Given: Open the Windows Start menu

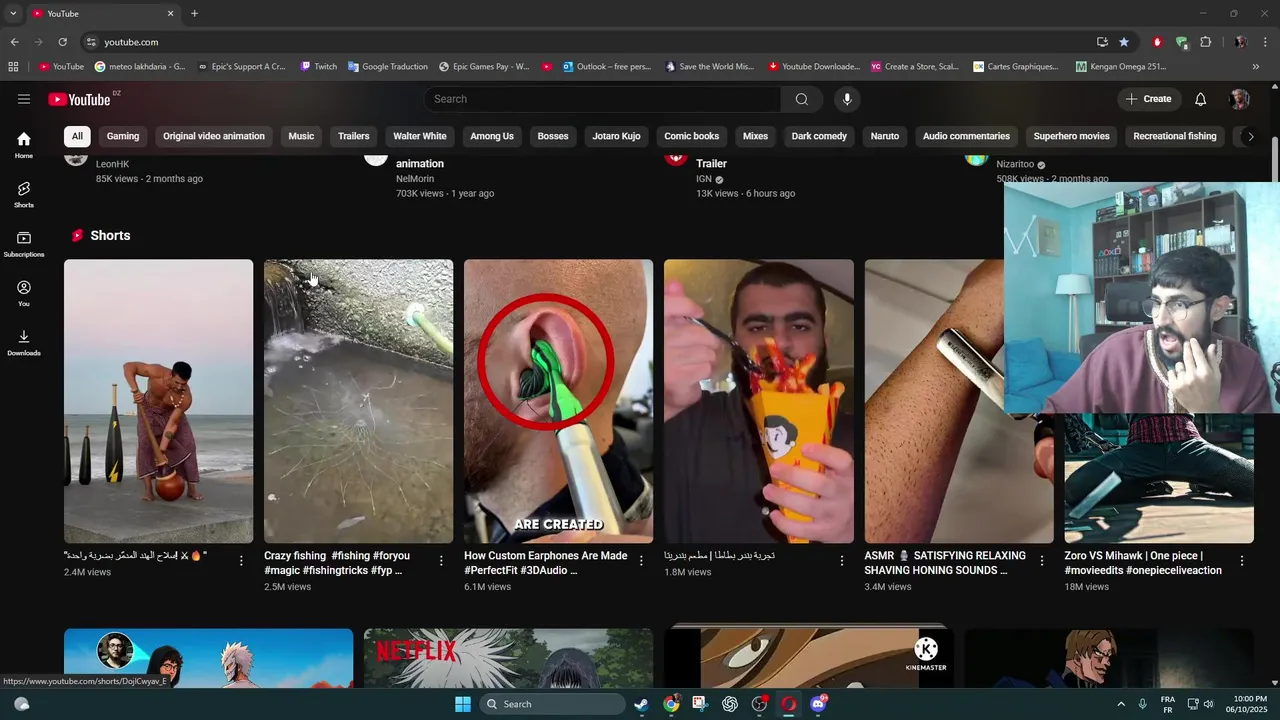Looking at the screenshot, I should pos(463,704).
